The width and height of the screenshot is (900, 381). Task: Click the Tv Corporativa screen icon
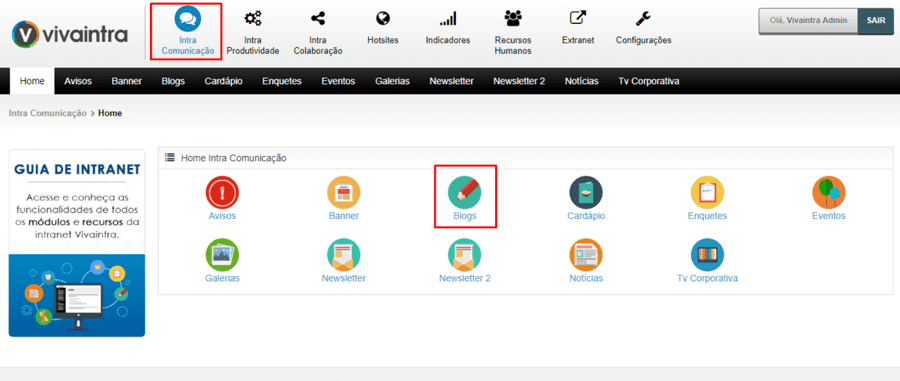[707, 255]
